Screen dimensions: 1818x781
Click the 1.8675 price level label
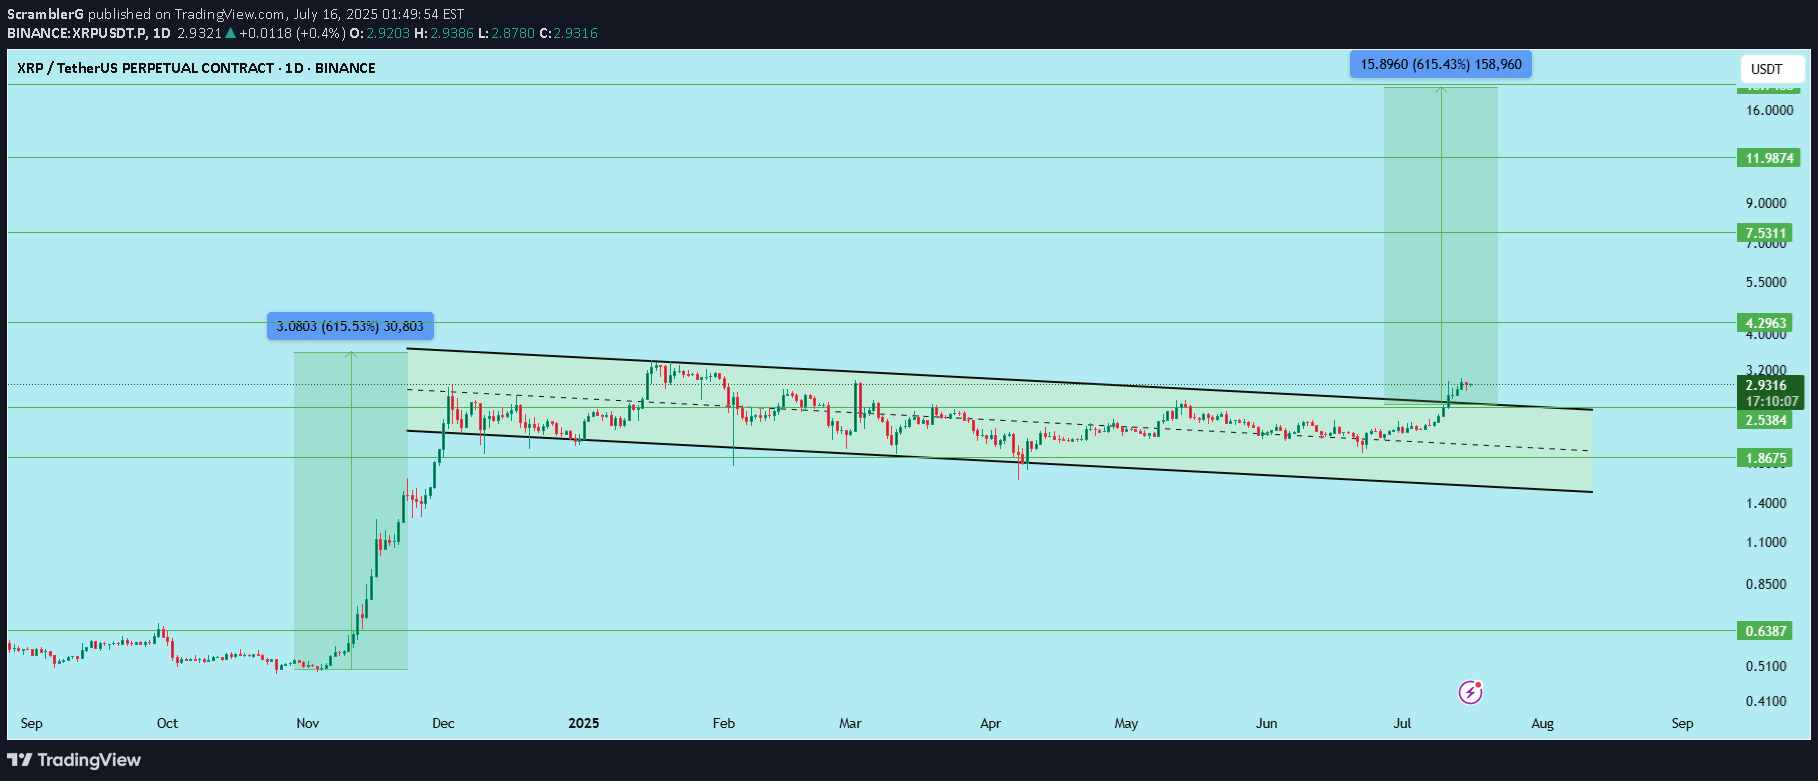click(x=1766, y=458)
